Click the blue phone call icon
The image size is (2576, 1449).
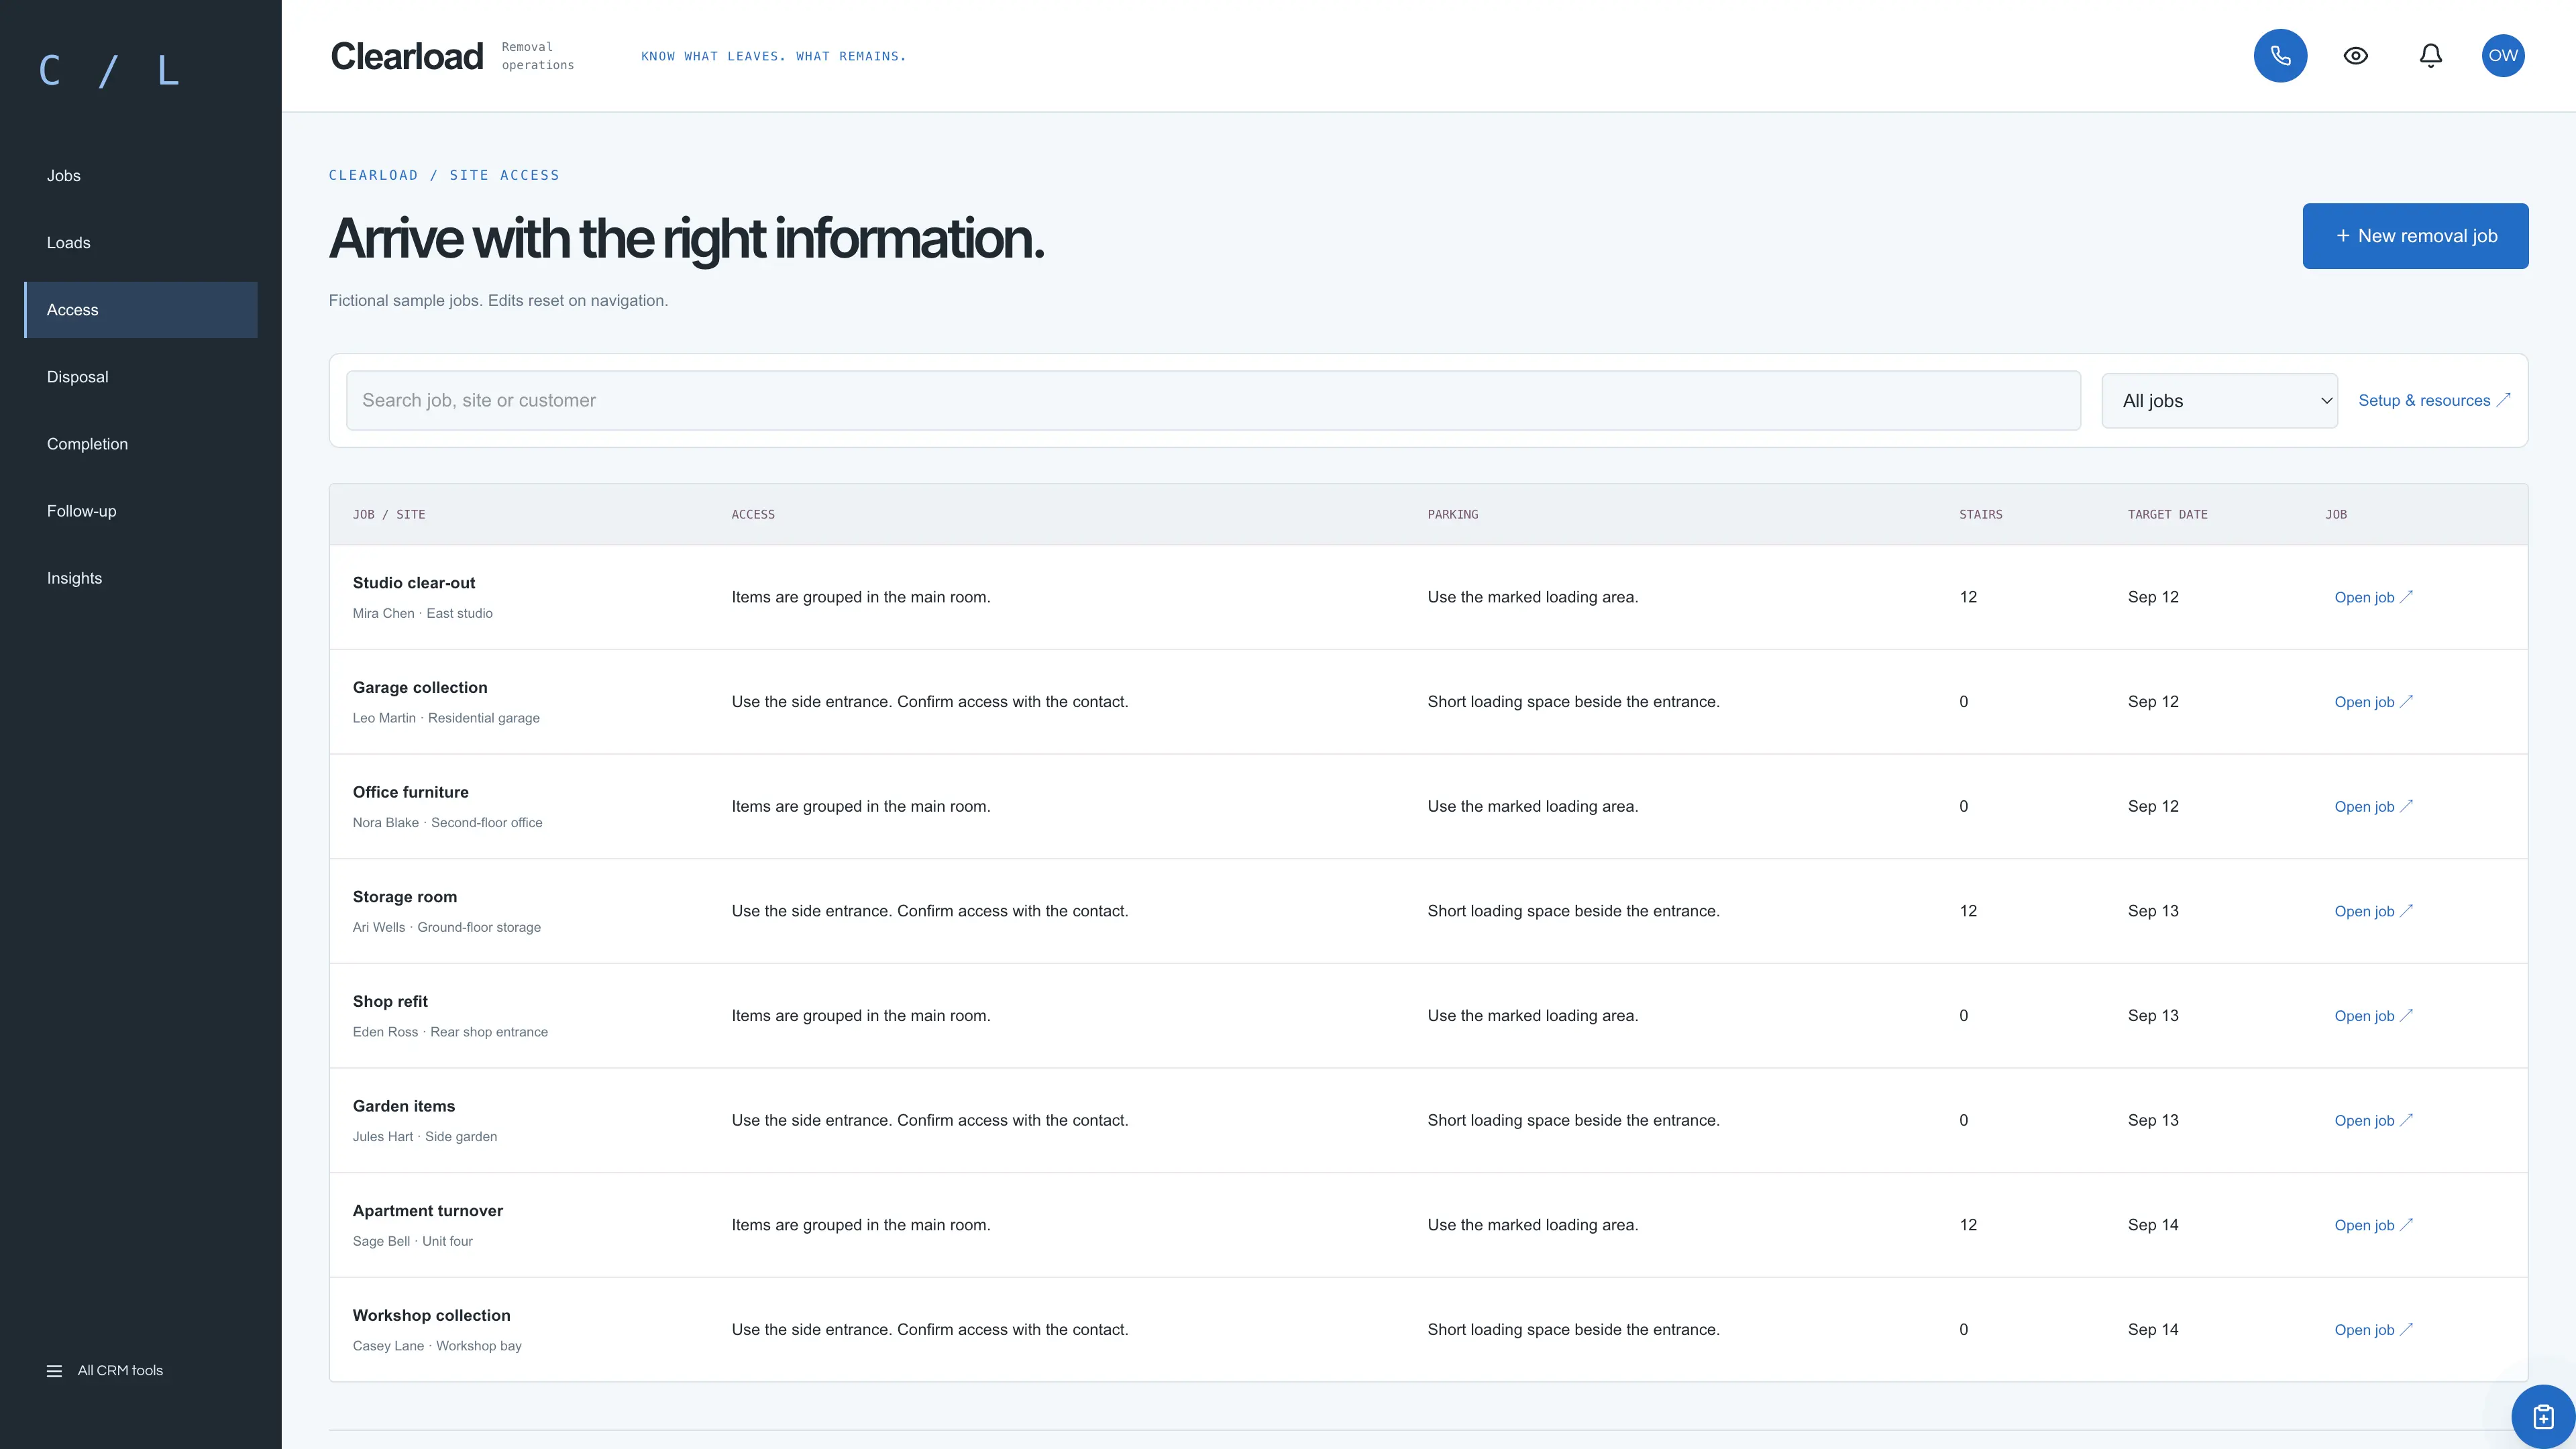[2280, 56]
